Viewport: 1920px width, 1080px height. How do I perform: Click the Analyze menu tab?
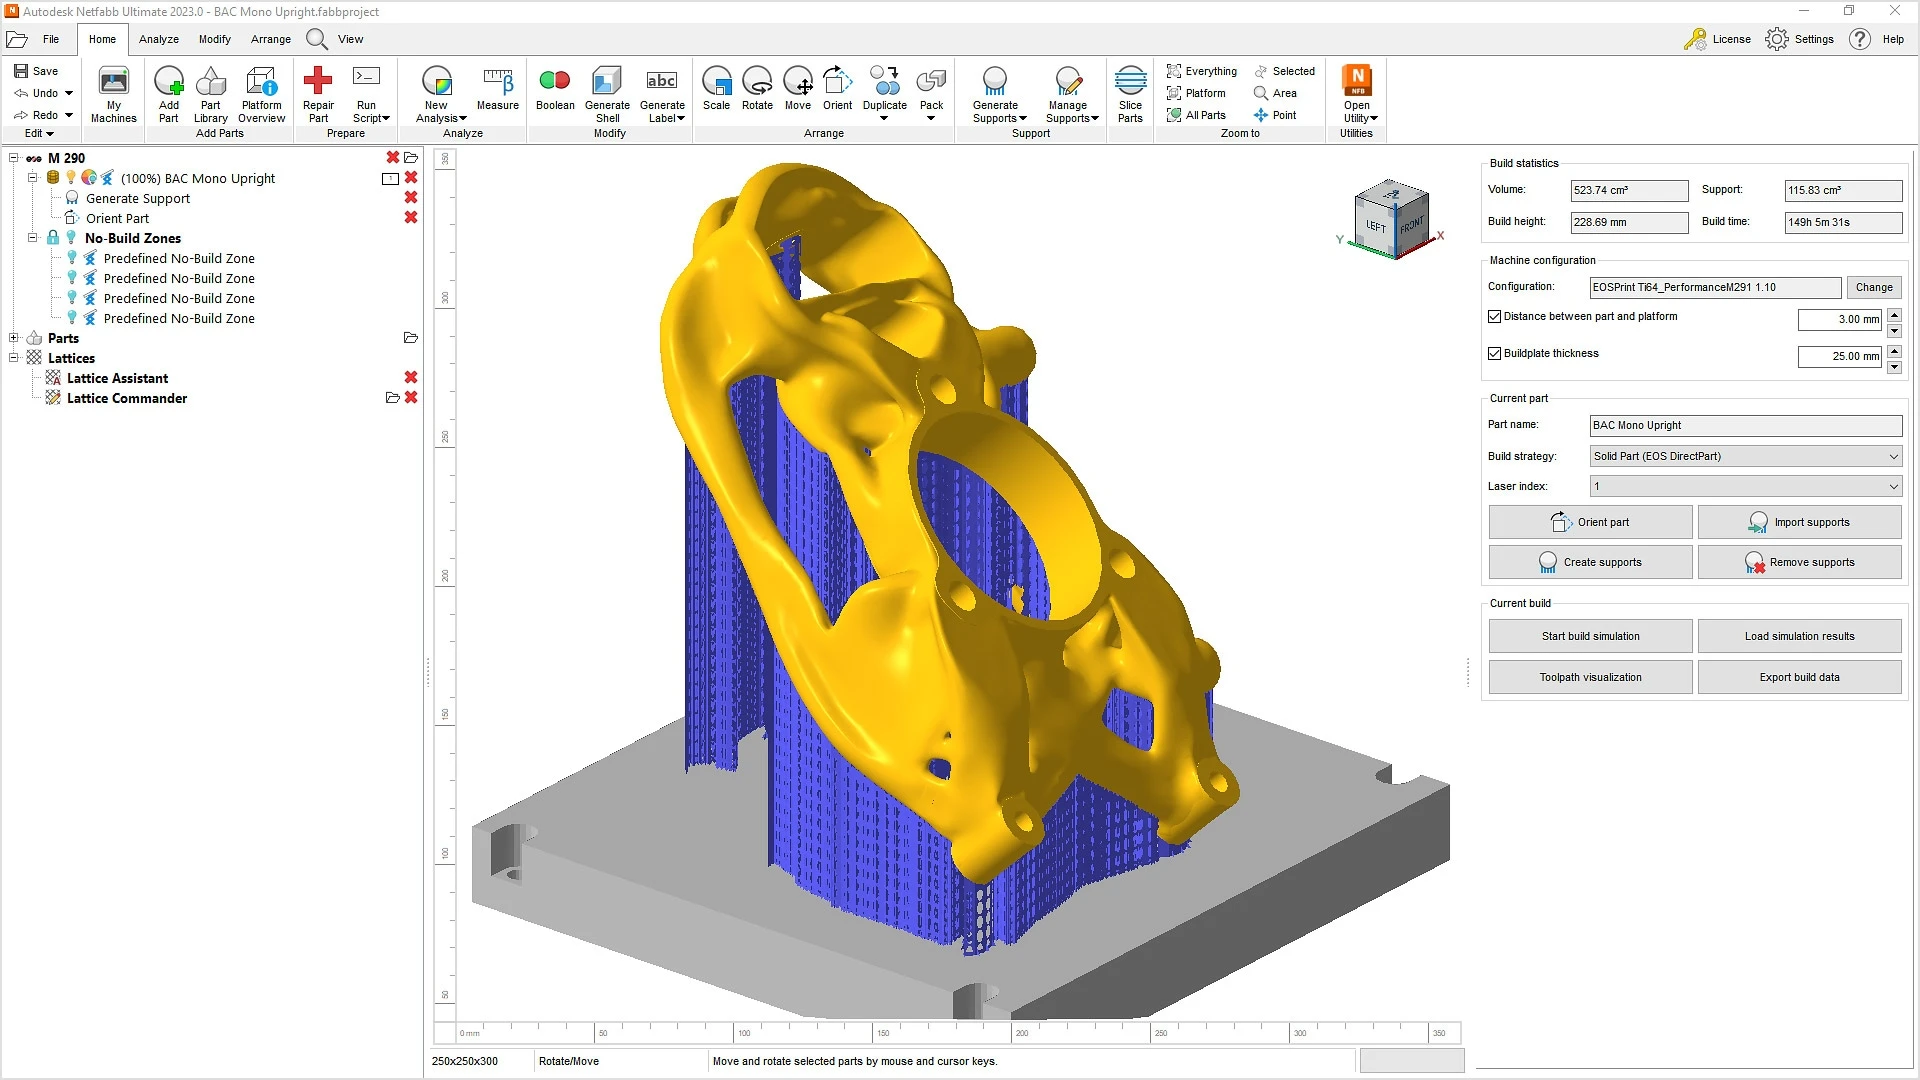tap(158, 38)
